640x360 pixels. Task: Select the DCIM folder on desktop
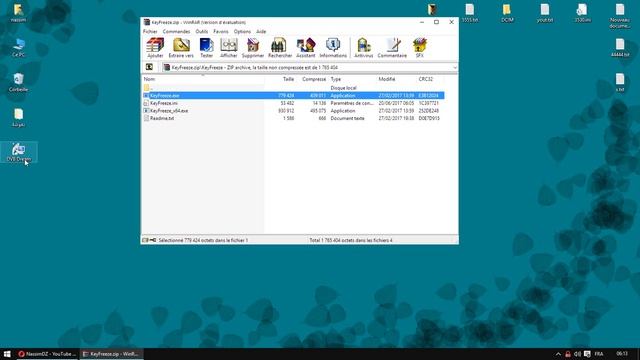(x=507, y=13)
